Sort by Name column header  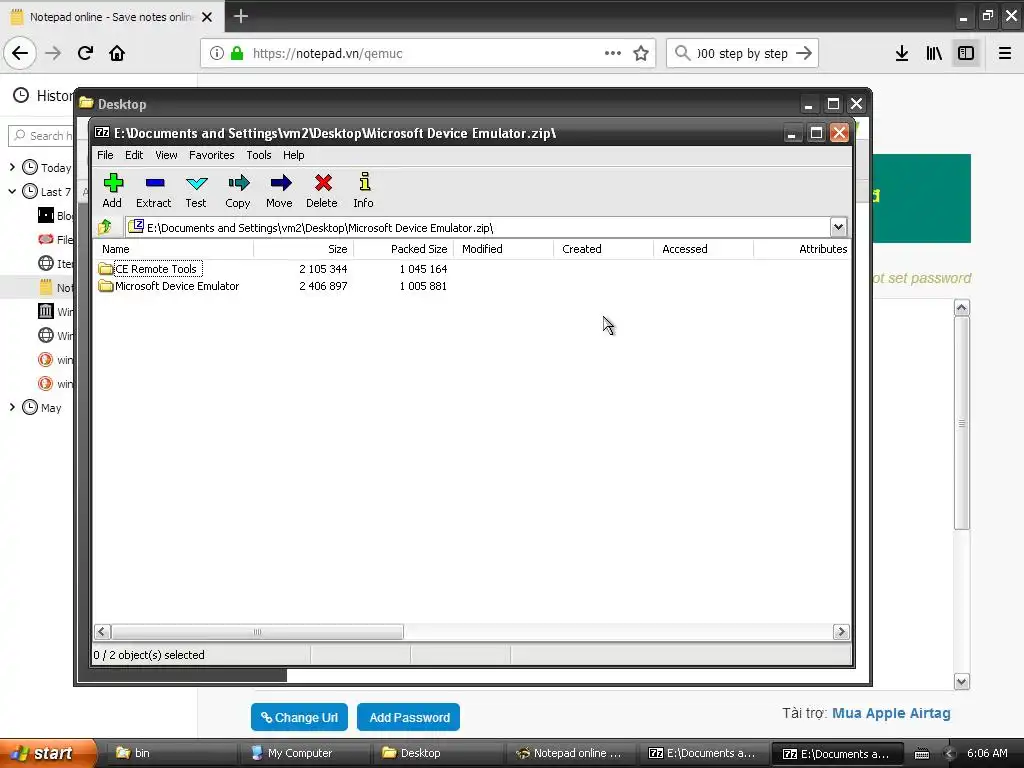(173, 249)
